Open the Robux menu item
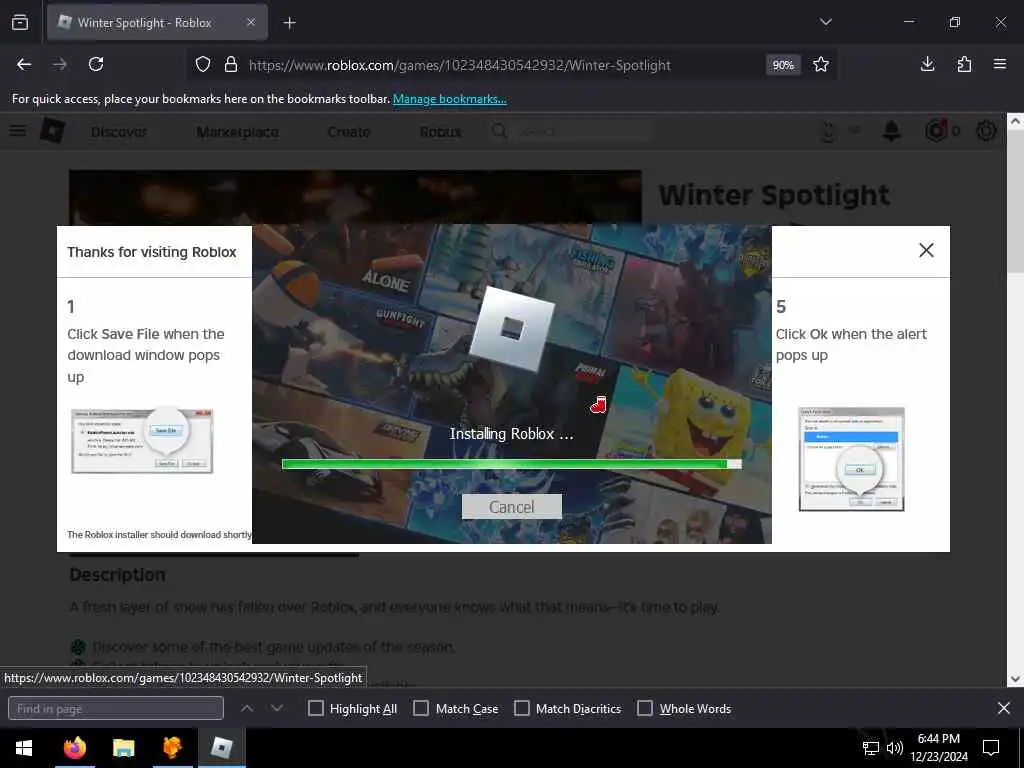The height and width of the screenshot is (768, 1024). tap(441, 132)
